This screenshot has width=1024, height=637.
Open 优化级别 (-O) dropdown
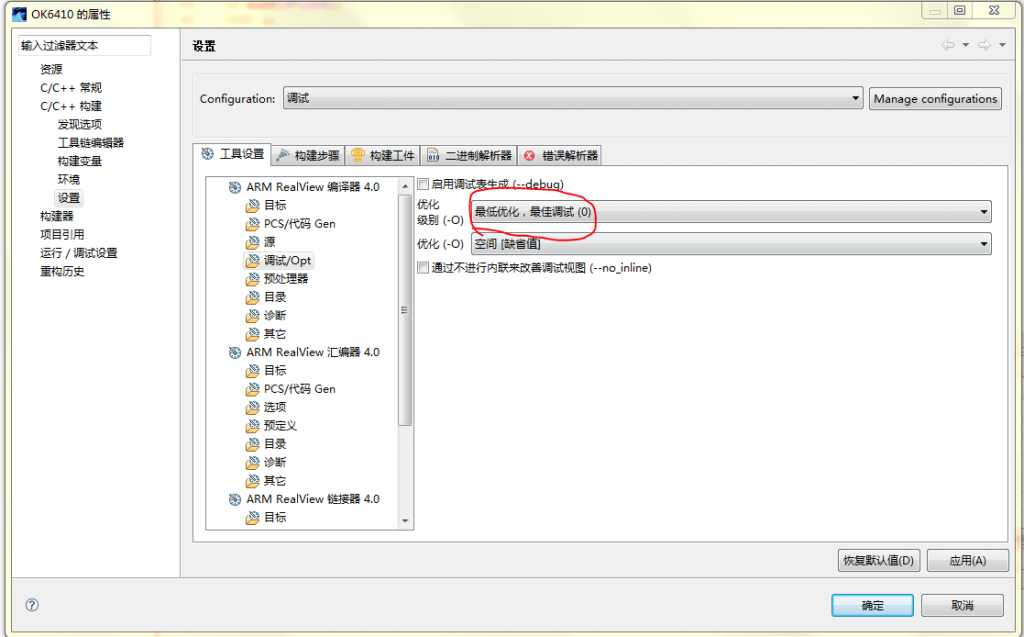click(x=731, y=212)
